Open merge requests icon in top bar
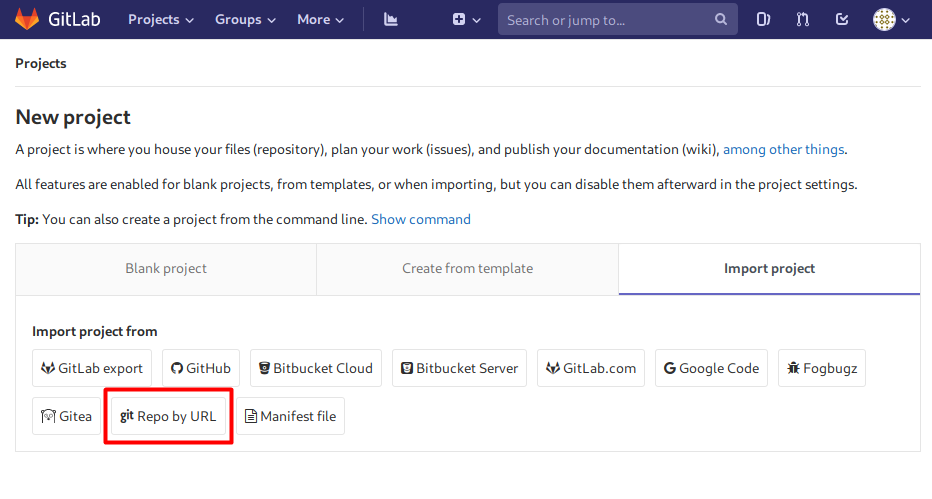 802,19
